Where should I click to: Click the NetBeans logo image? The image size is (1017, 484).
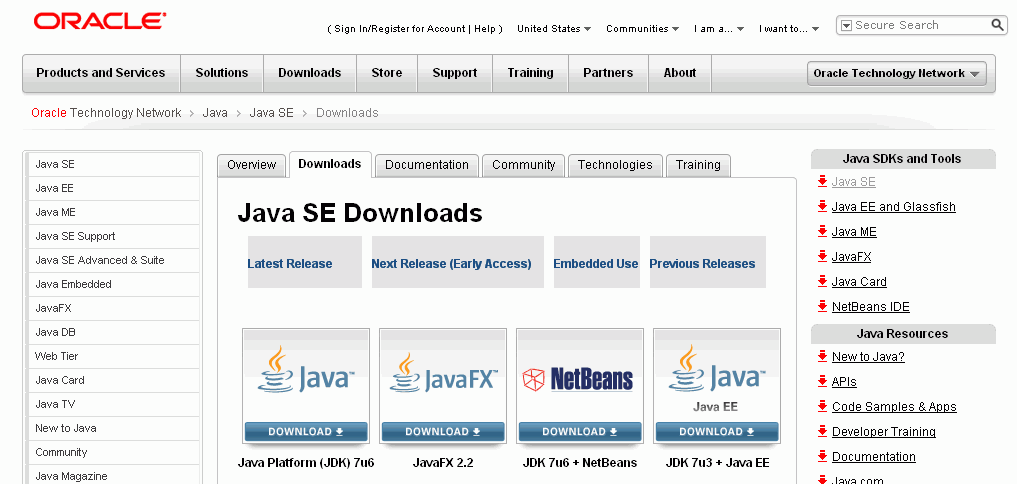coord(578,379)
